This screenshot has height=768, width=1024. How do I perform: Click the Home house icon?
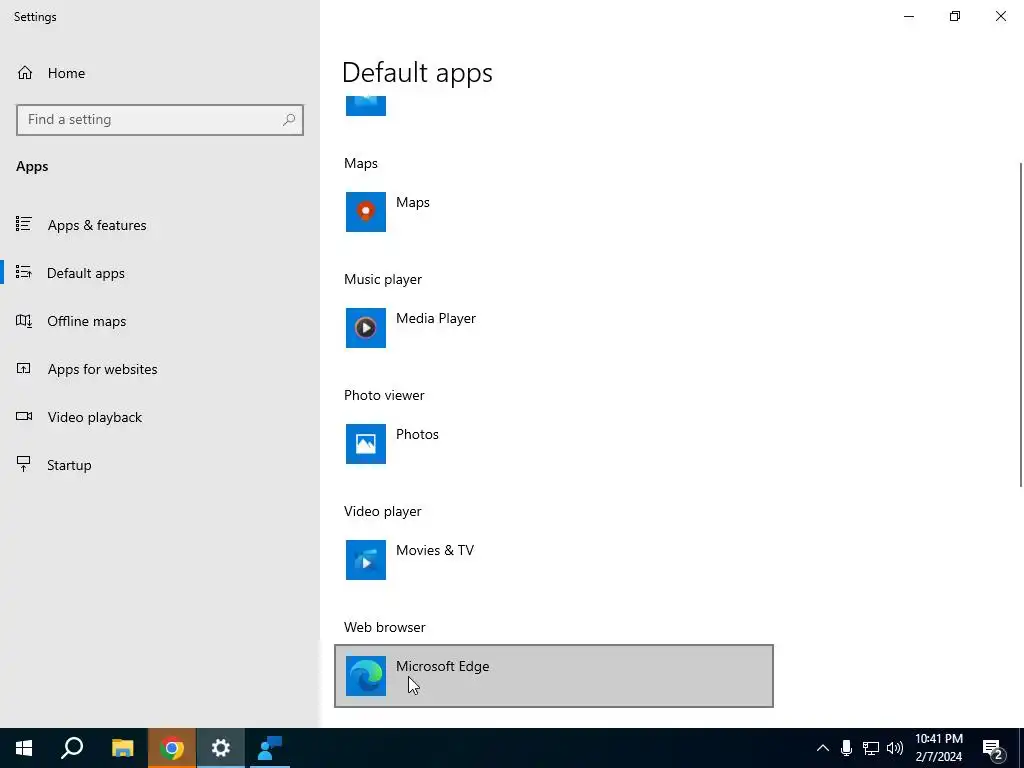click(25, 72)
